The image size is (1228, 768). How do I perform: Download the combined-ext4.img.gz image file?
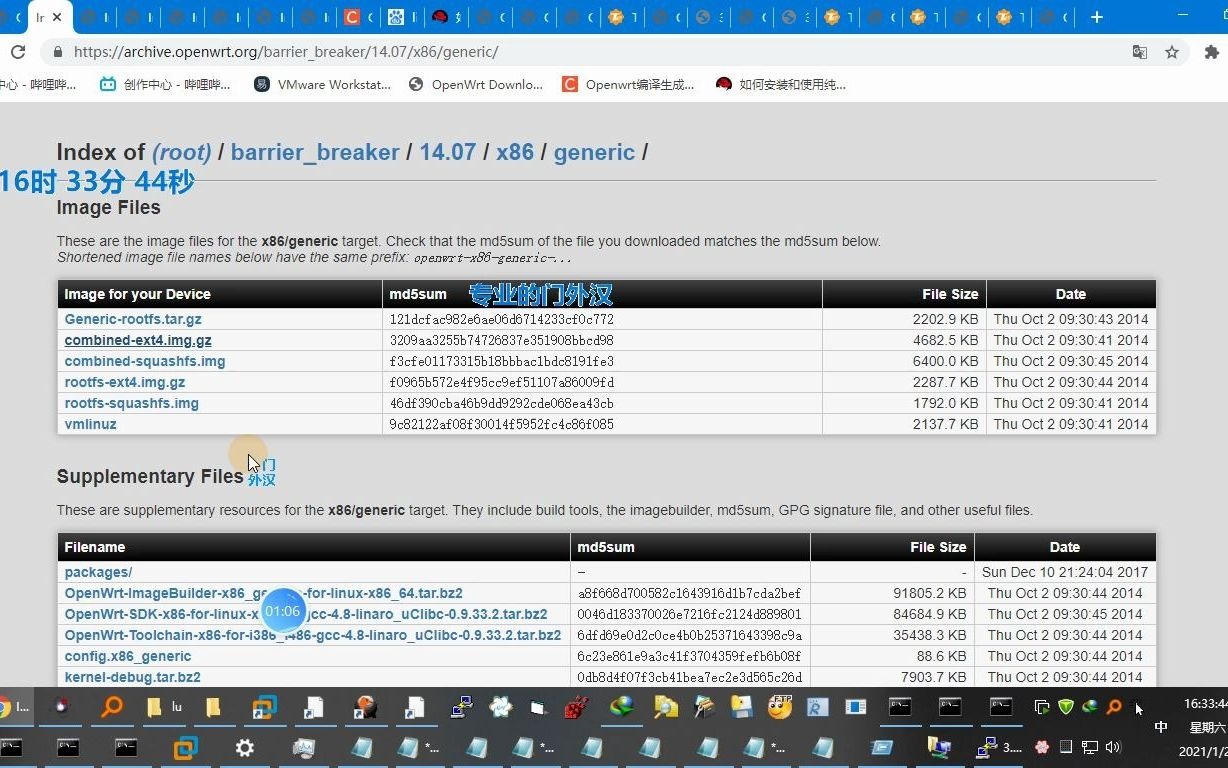(137, 340)
